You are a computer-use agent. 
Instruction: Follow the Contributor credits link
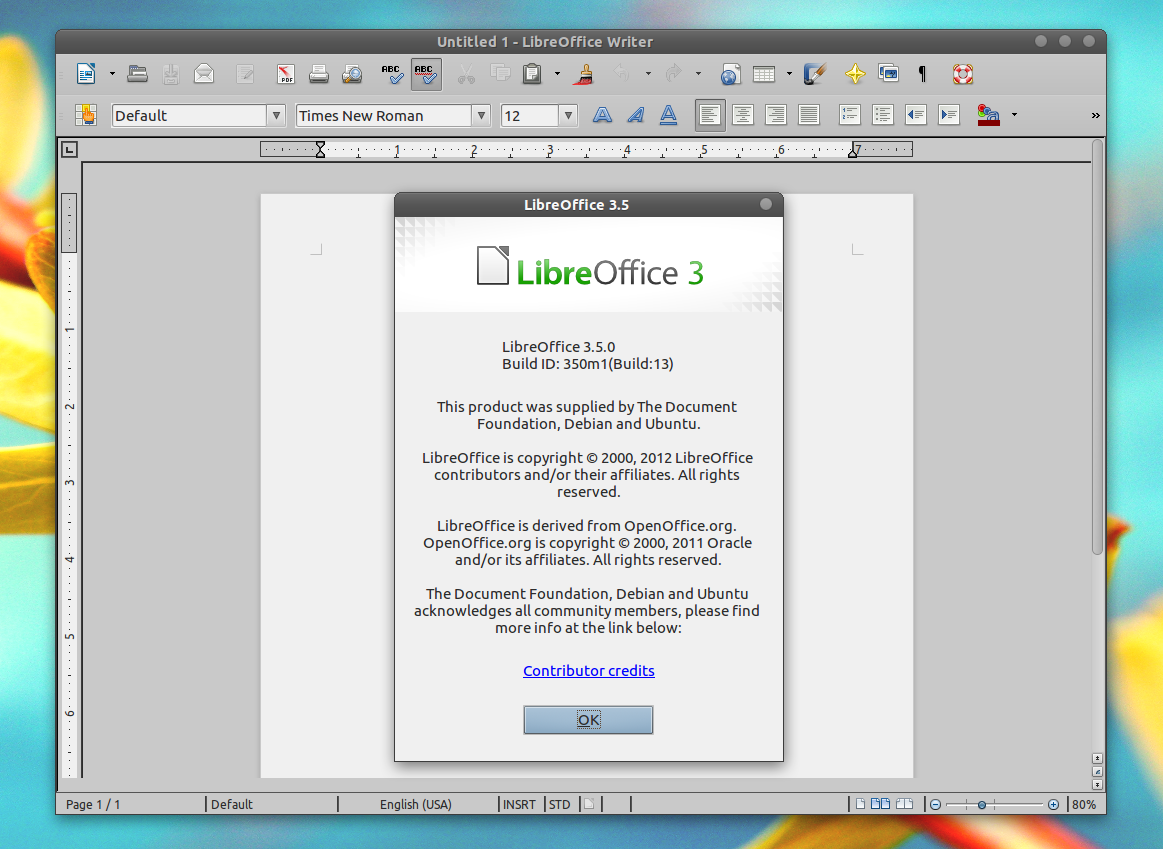[x=589, y=670]
